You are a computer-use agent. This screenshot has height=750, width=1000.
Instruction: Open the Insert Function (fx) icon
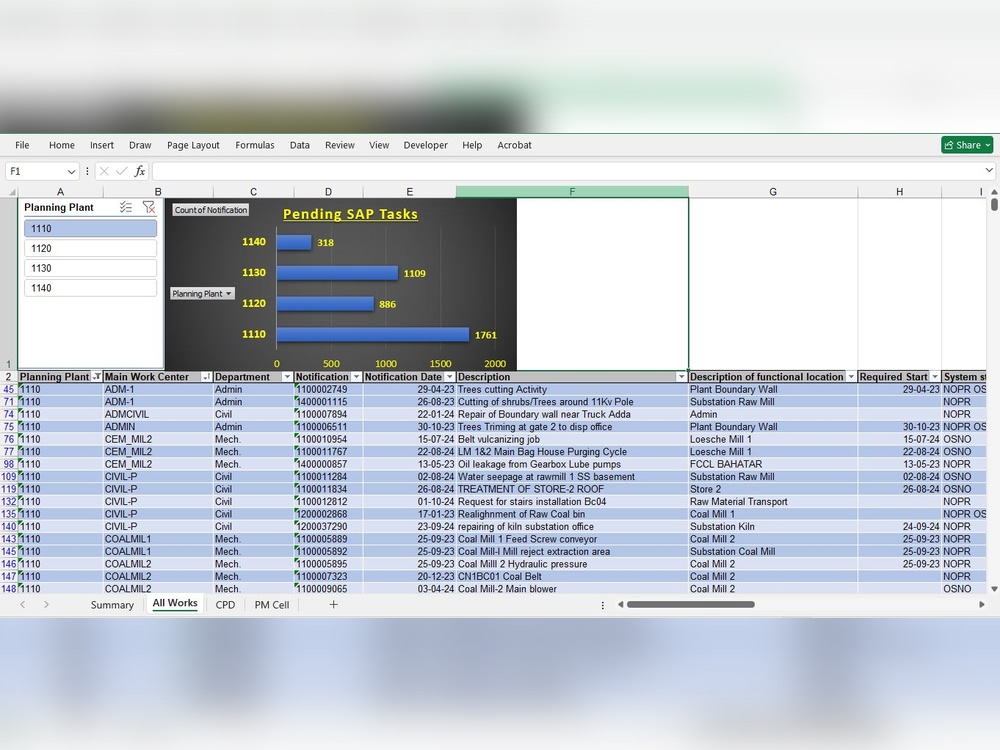(x=139, y=171)
